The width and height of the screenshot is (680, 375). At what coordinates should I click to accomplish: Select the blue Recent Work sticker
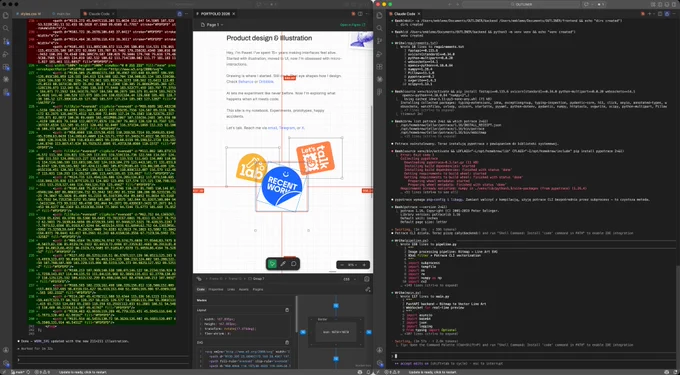(282, 187)
